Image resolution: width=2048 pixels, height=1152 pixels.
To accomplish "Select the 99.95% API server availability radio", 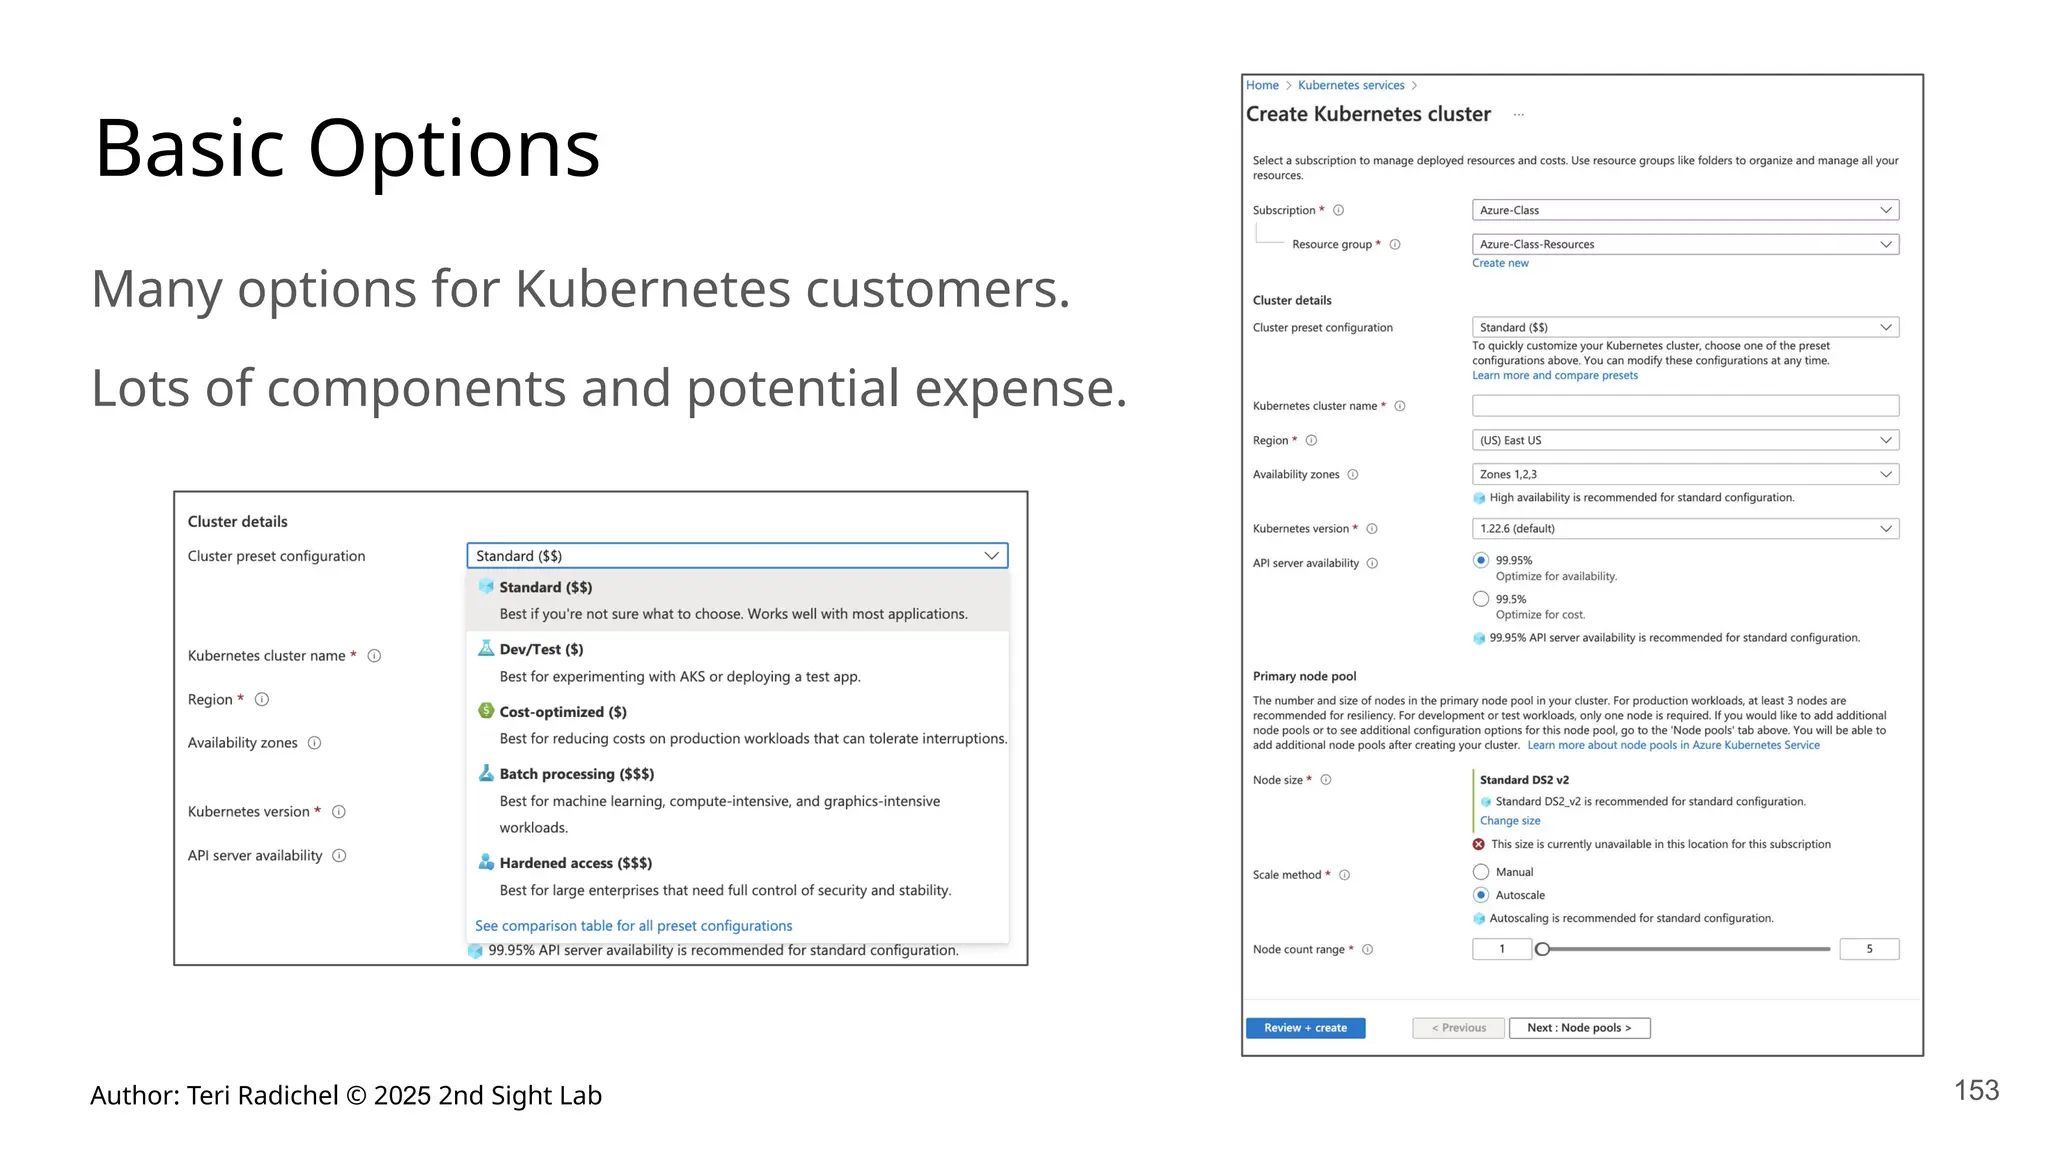I will 1481,560.
